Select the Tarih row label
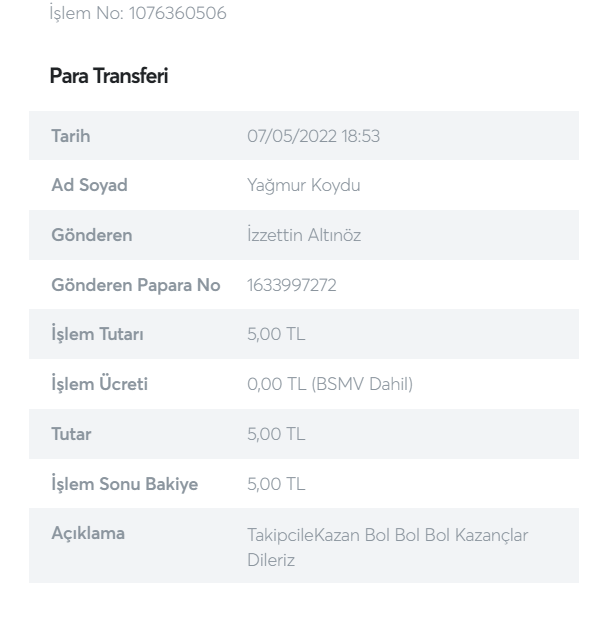 (71, 136)
